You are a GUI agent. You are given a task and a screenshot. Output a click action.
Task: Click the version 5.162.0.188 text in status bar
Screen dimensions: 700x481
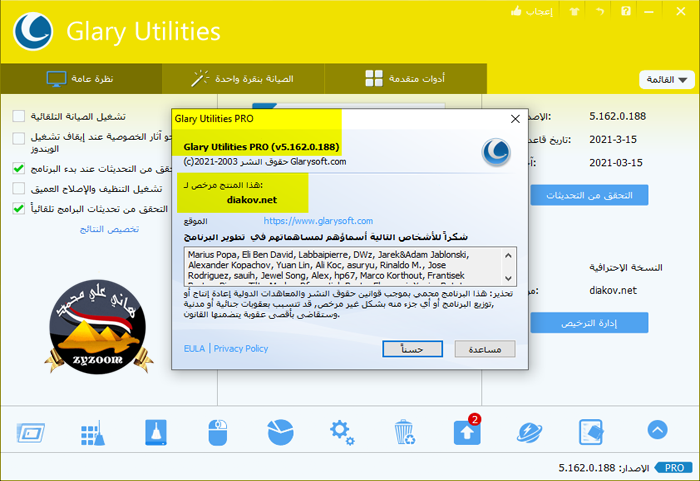pyautogui.click(x=587, y=468)
